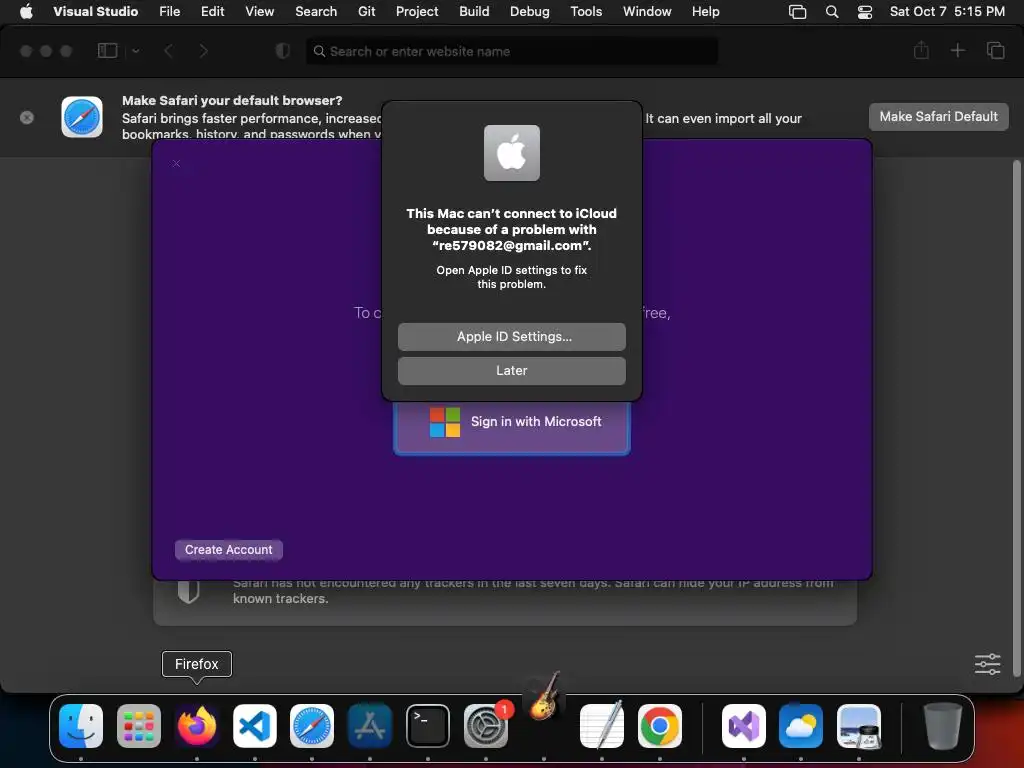This screenshot has width=1024, height=768.
Task: Click Later in iCloud dialog
Action: 511,371
